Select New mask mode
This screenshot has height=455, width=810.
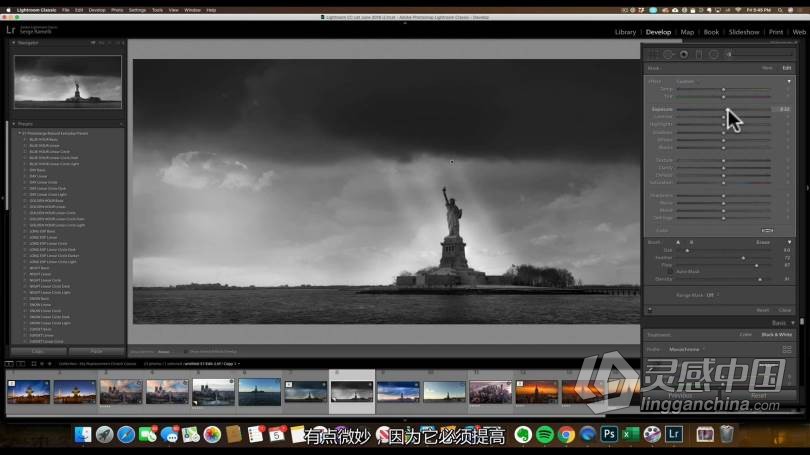tap(767, 68)
